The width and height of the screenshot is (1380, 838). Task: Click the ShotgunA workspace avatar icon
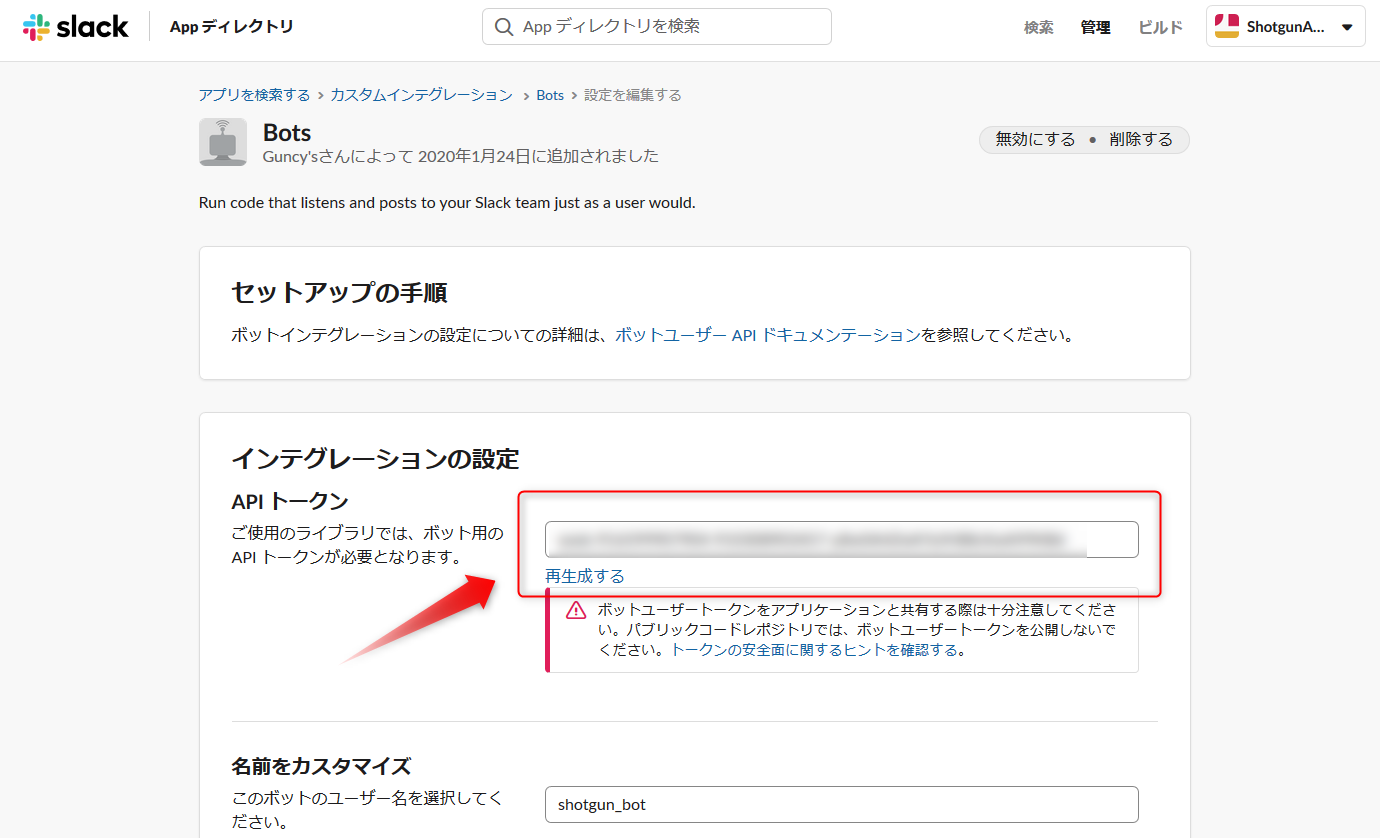pos(1227,27)
